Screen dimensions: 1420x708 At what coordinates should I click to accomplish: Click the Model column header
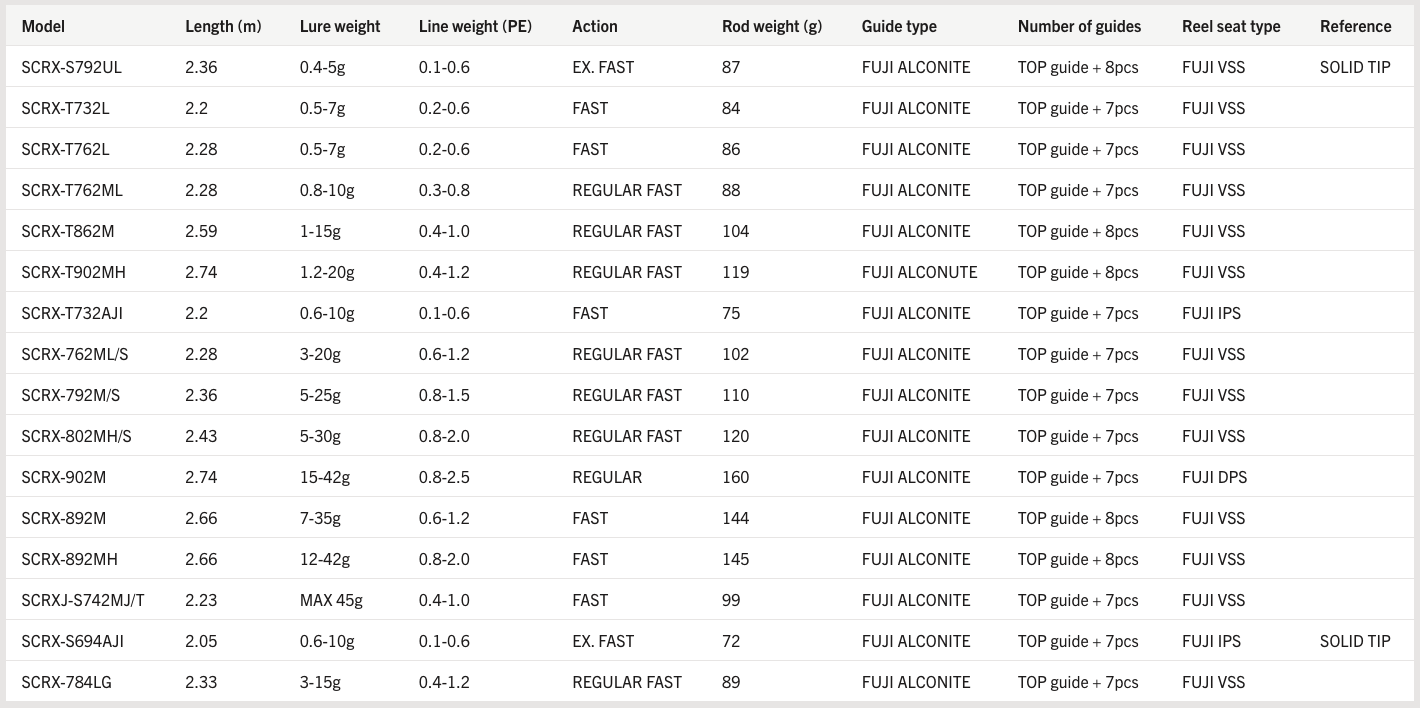[x=43, y=26]
